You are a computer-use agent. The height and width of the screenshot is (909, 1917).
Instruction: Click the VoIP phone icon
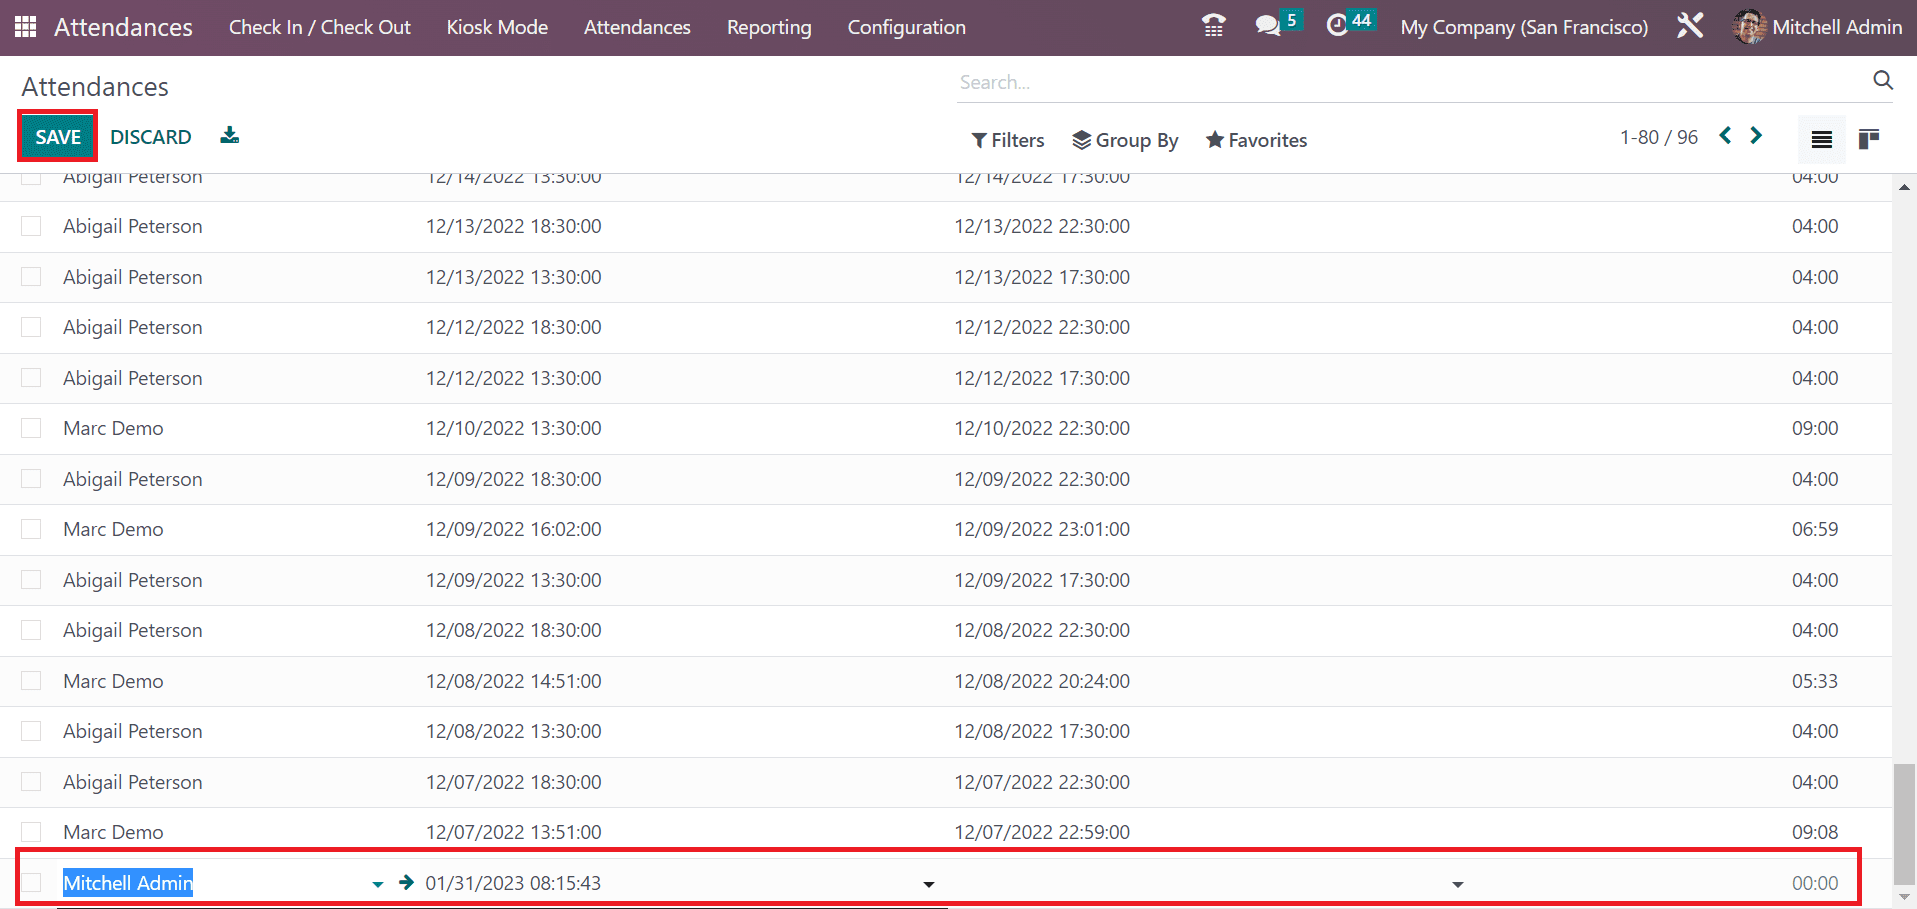1213,26
